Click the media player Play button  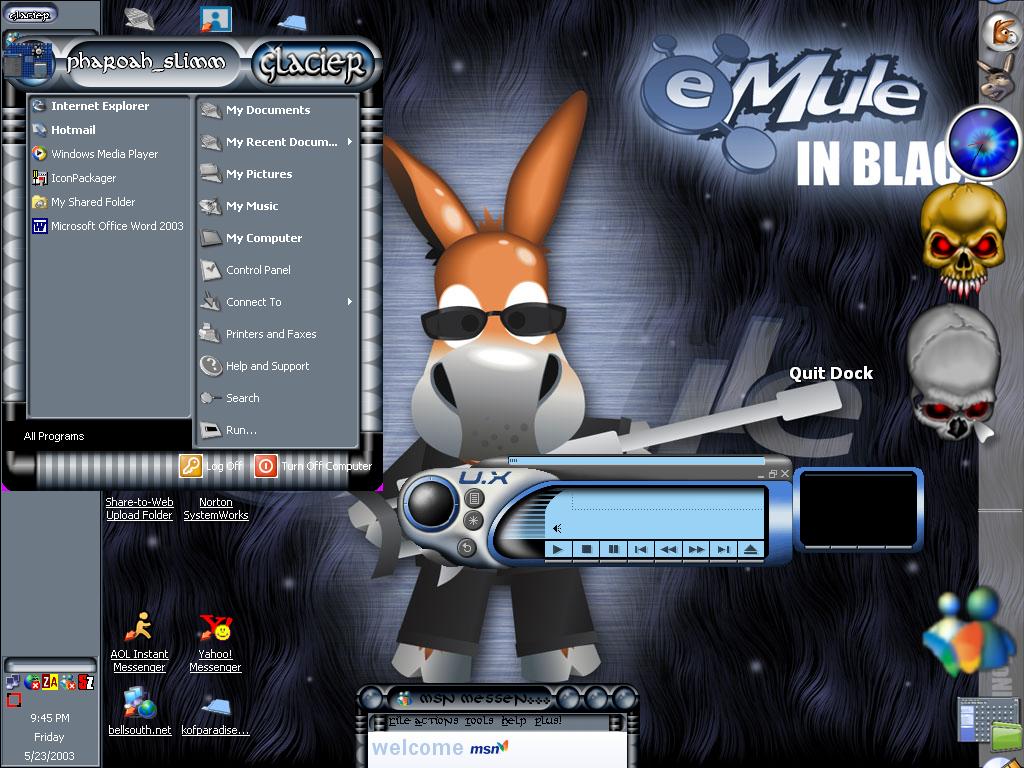pos(558,549)
